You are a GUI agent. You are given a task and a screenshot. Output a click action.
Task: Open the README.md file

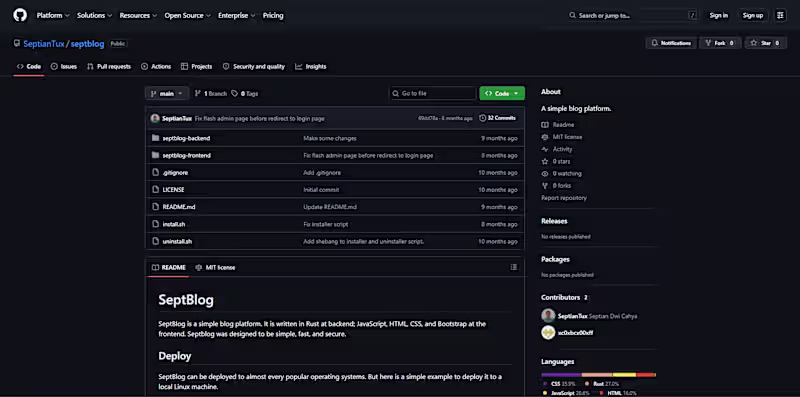pos(179,207)
